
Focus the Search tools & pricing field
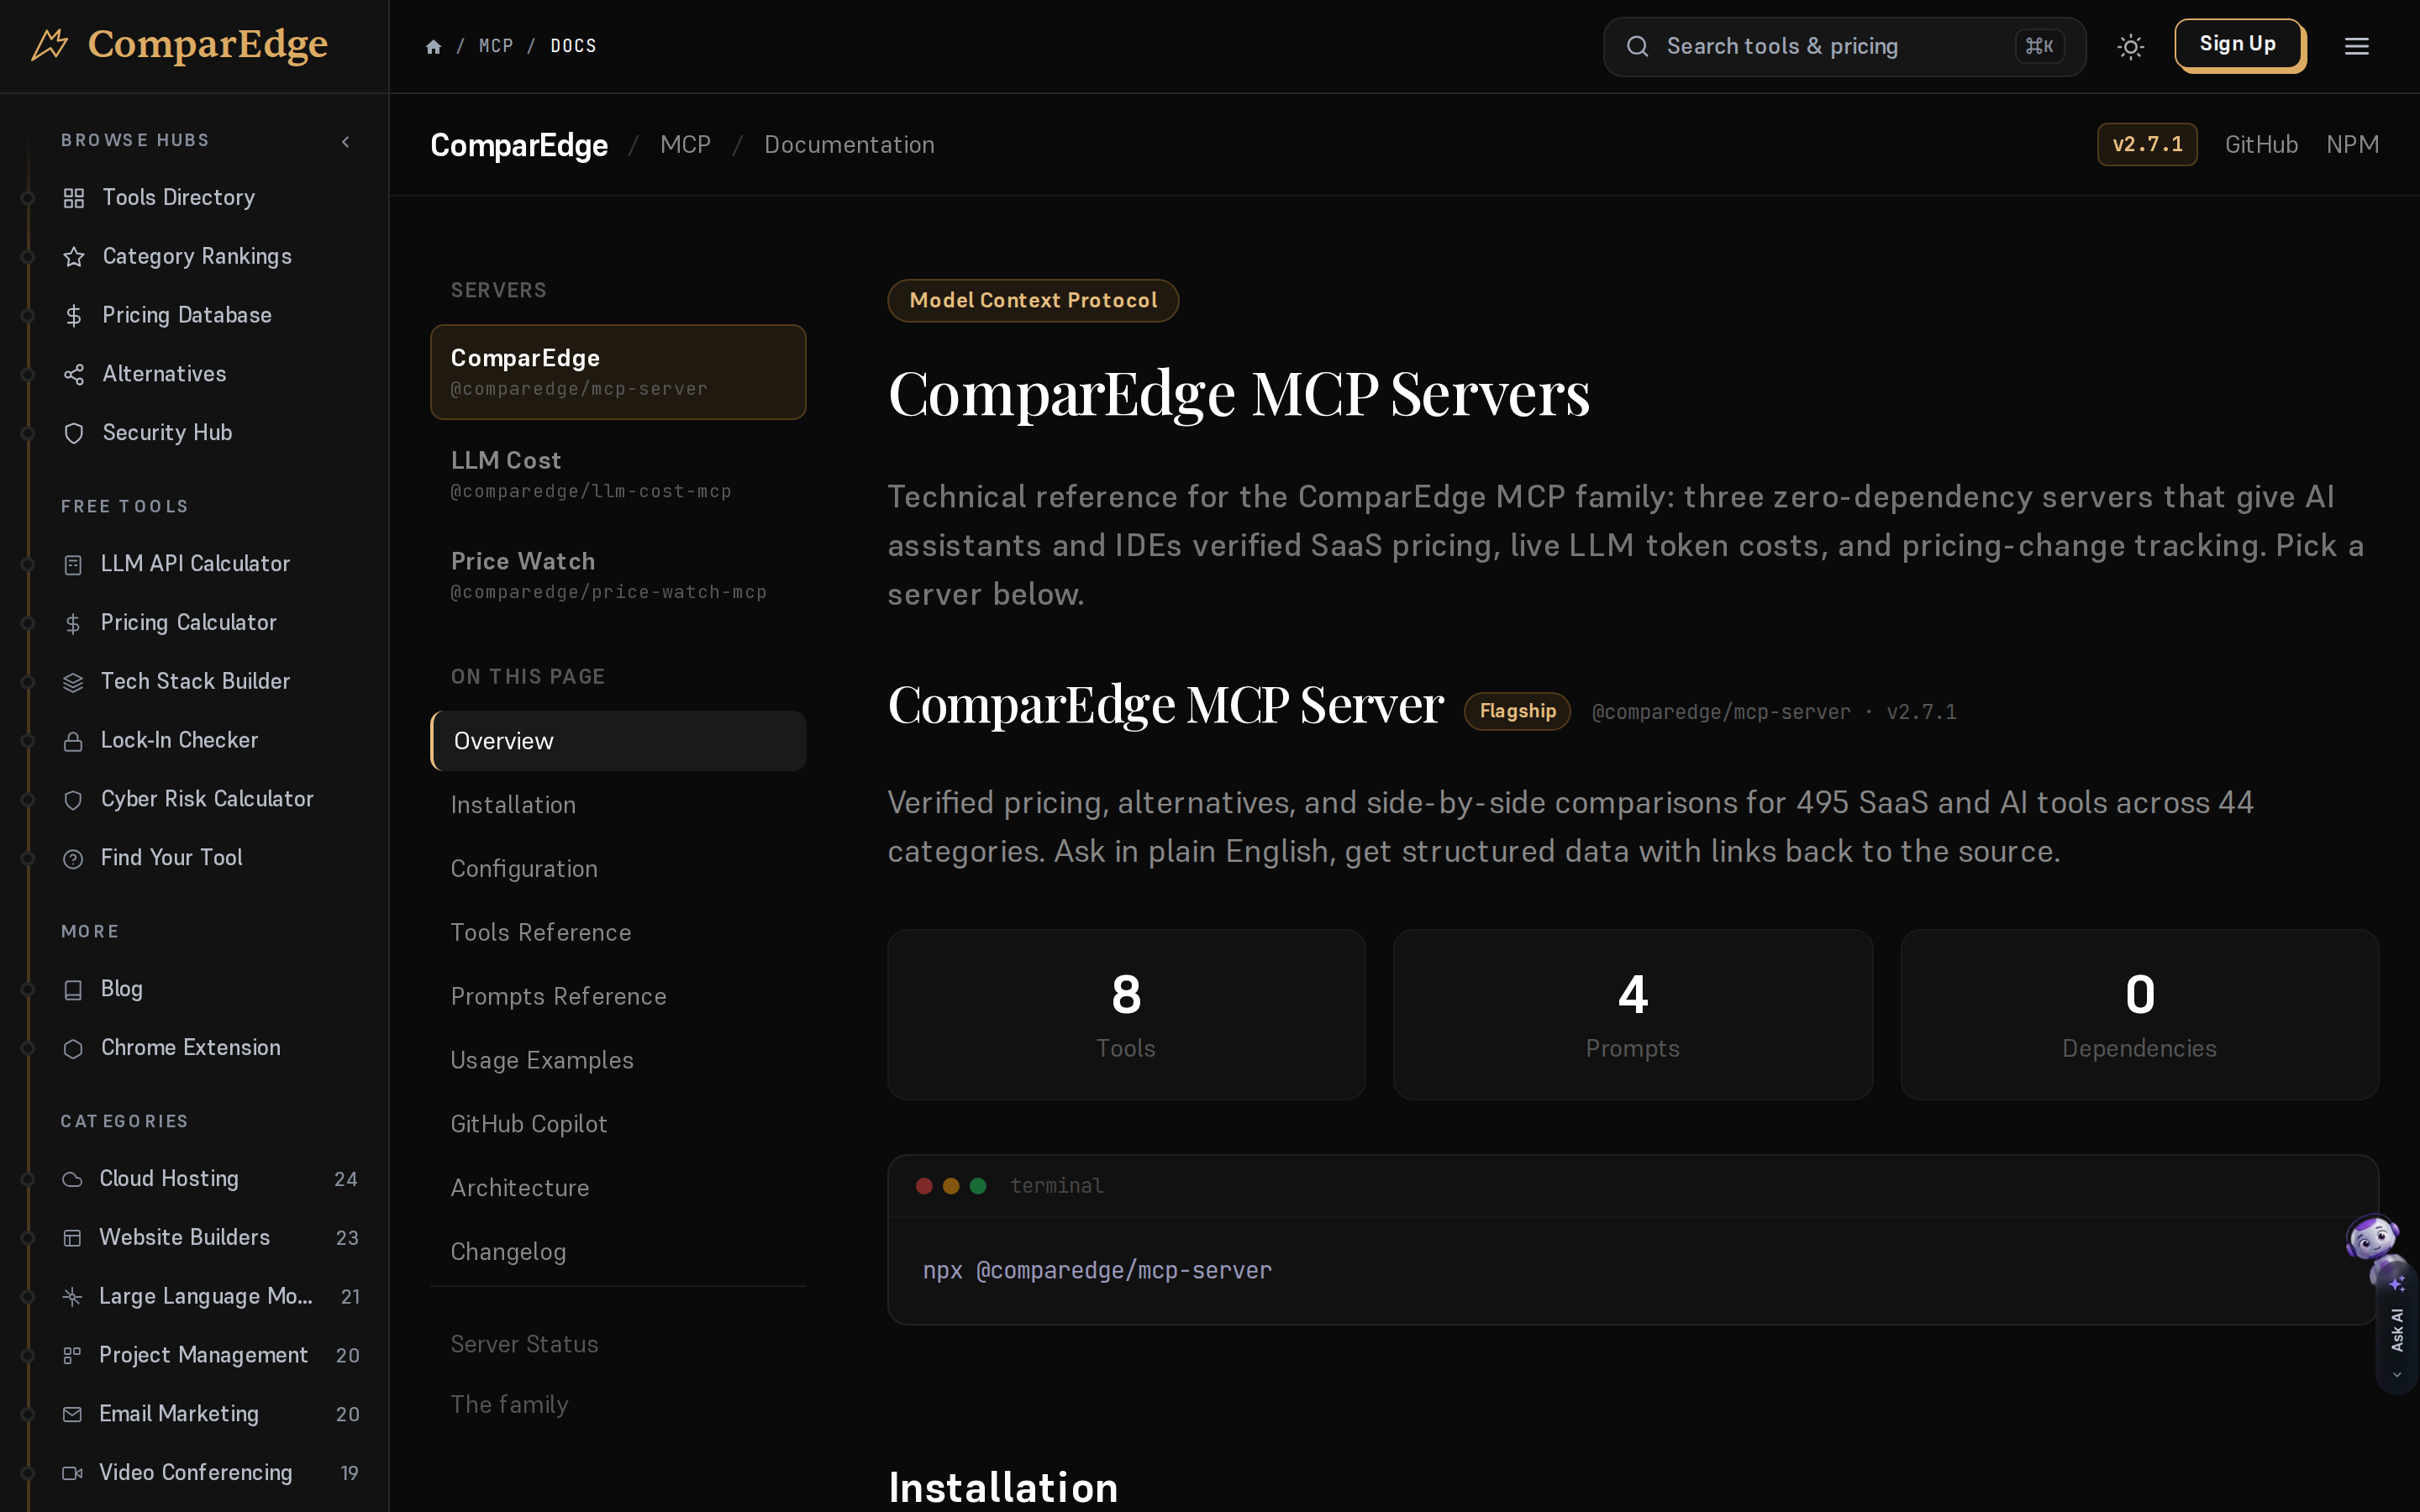pyautogui.click(x=1844, y=47)
